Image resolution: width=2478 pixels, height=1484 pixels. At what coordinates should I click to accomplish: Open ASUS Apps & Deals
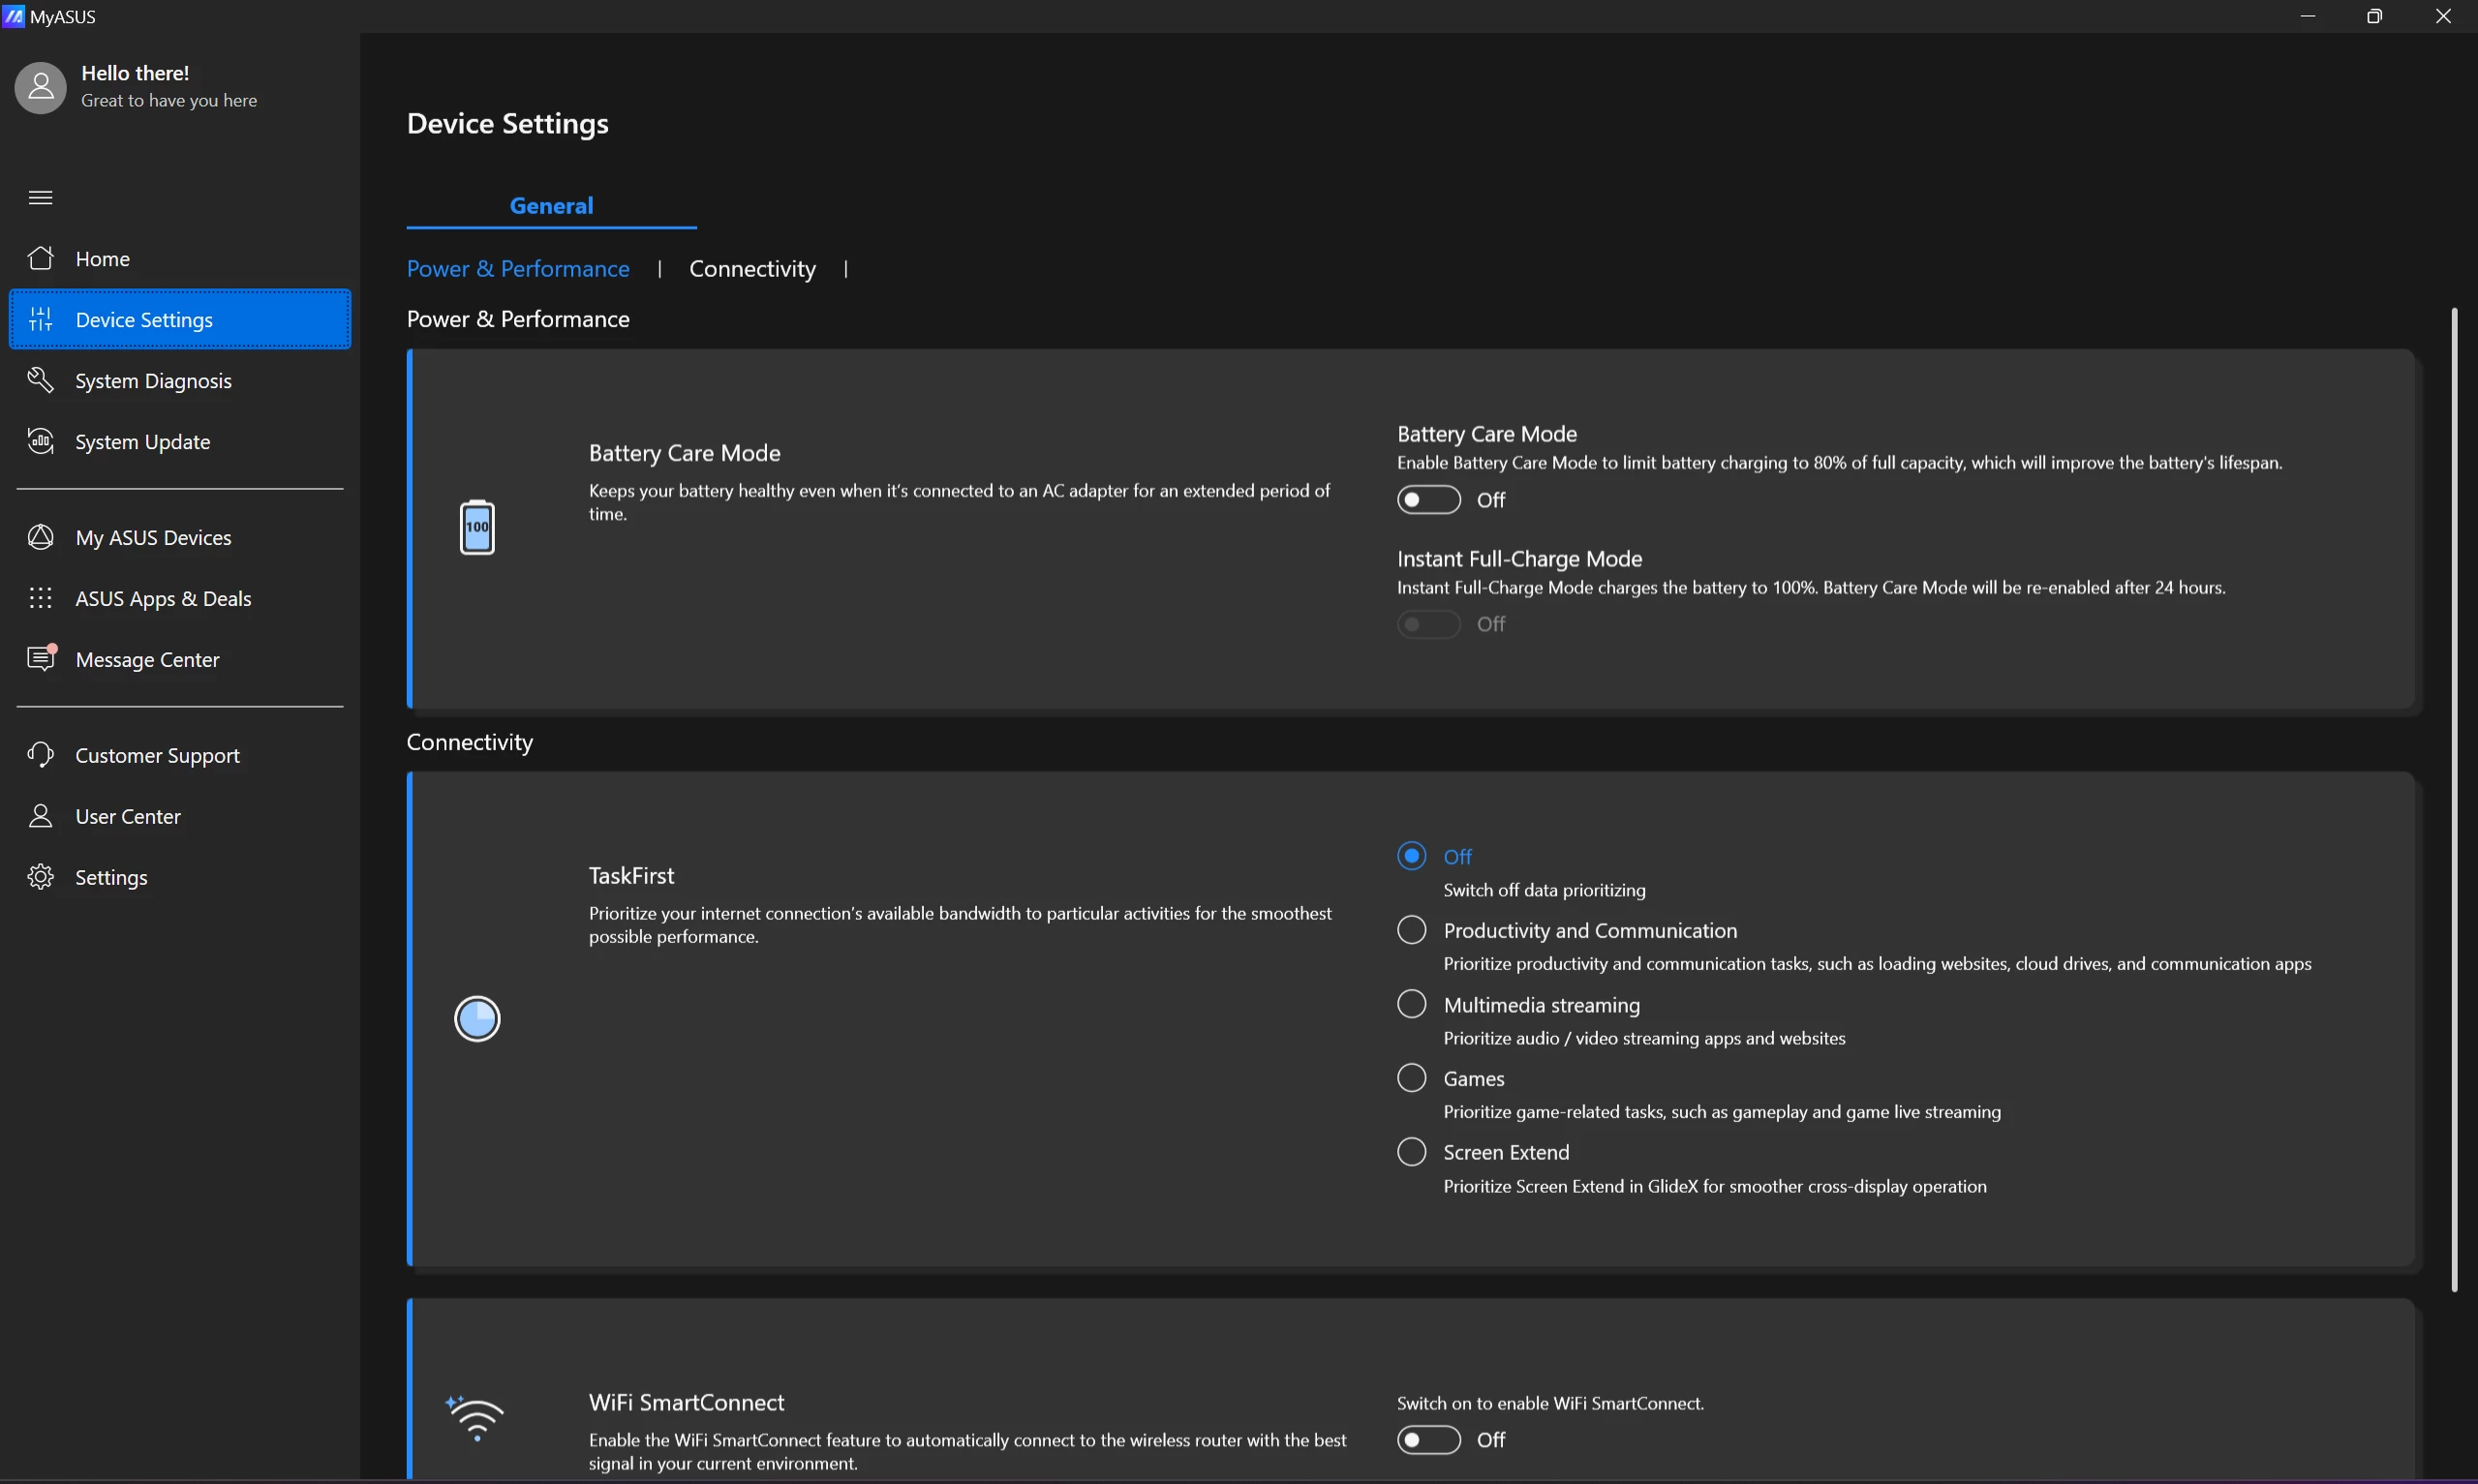tap(163, 599)
